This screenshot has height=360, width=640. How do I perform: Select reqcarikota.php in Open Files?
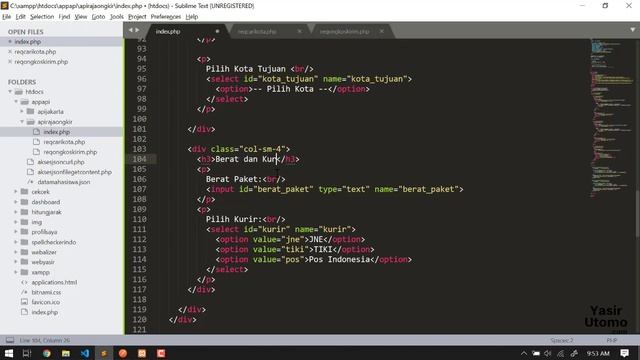(35, 52)
